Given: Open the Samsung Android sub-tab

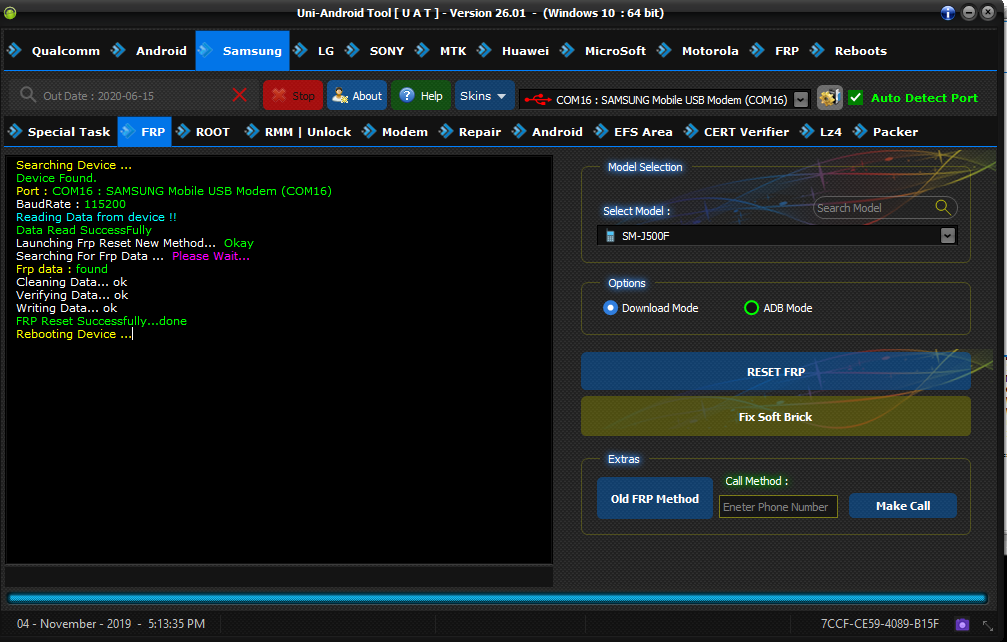Looking at the screenshot, I should [548, 132].
